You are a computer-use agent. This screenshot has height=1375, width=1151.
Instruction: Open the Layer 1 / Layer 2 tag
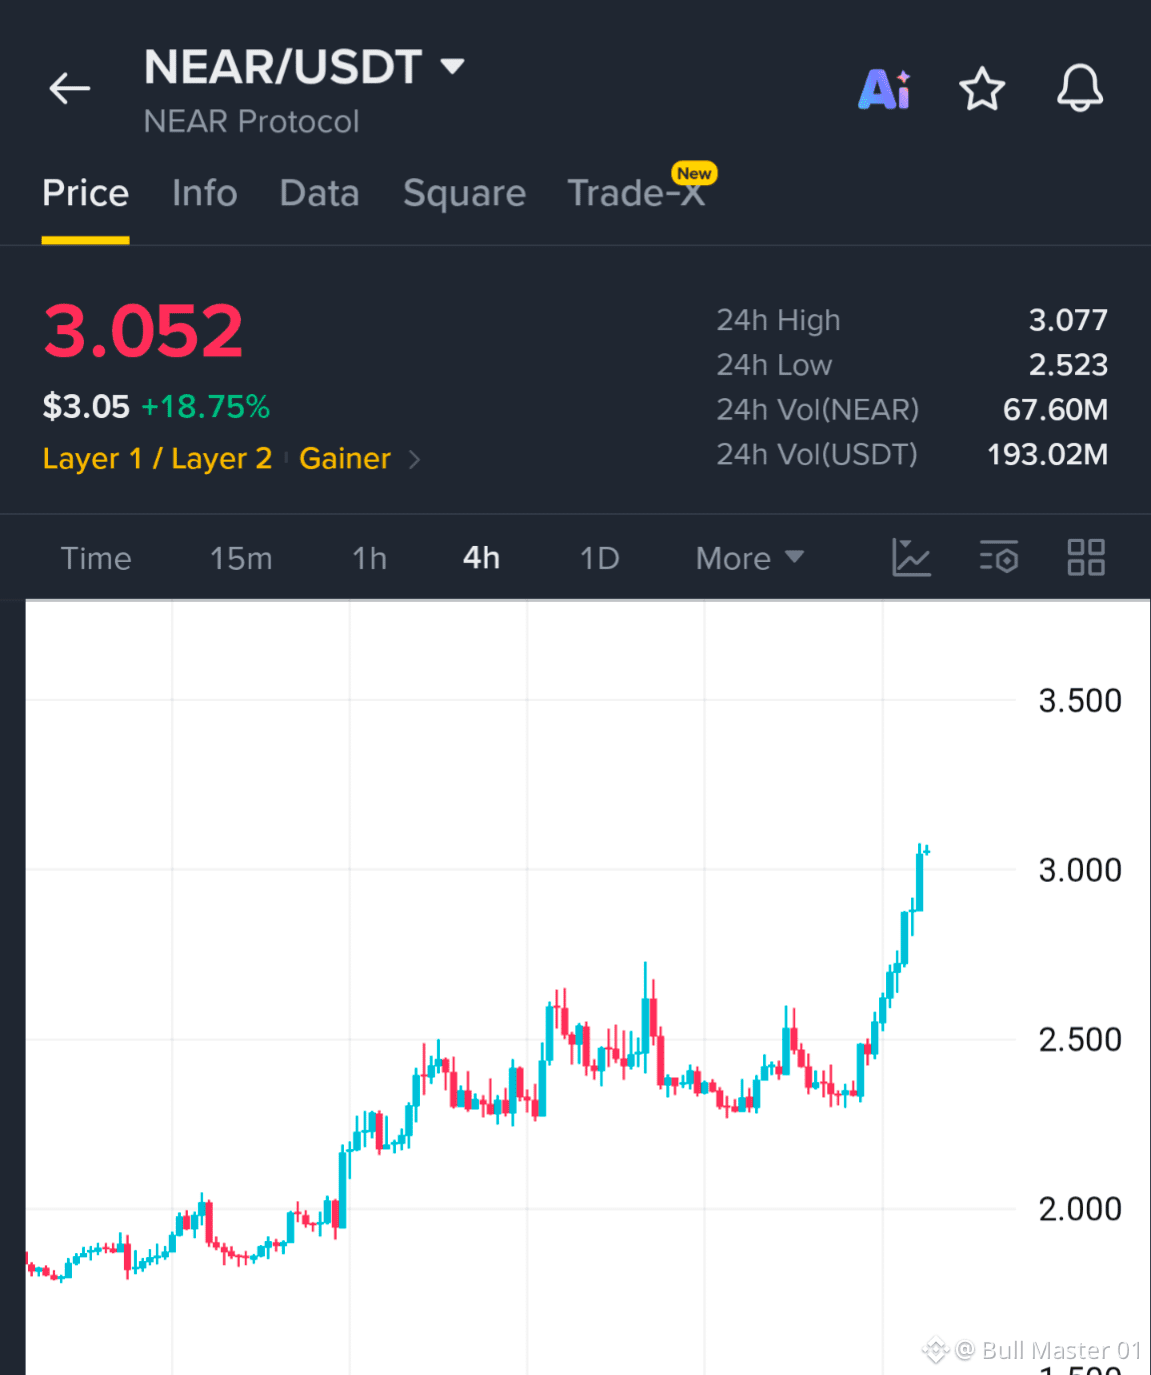click(157, 459)
